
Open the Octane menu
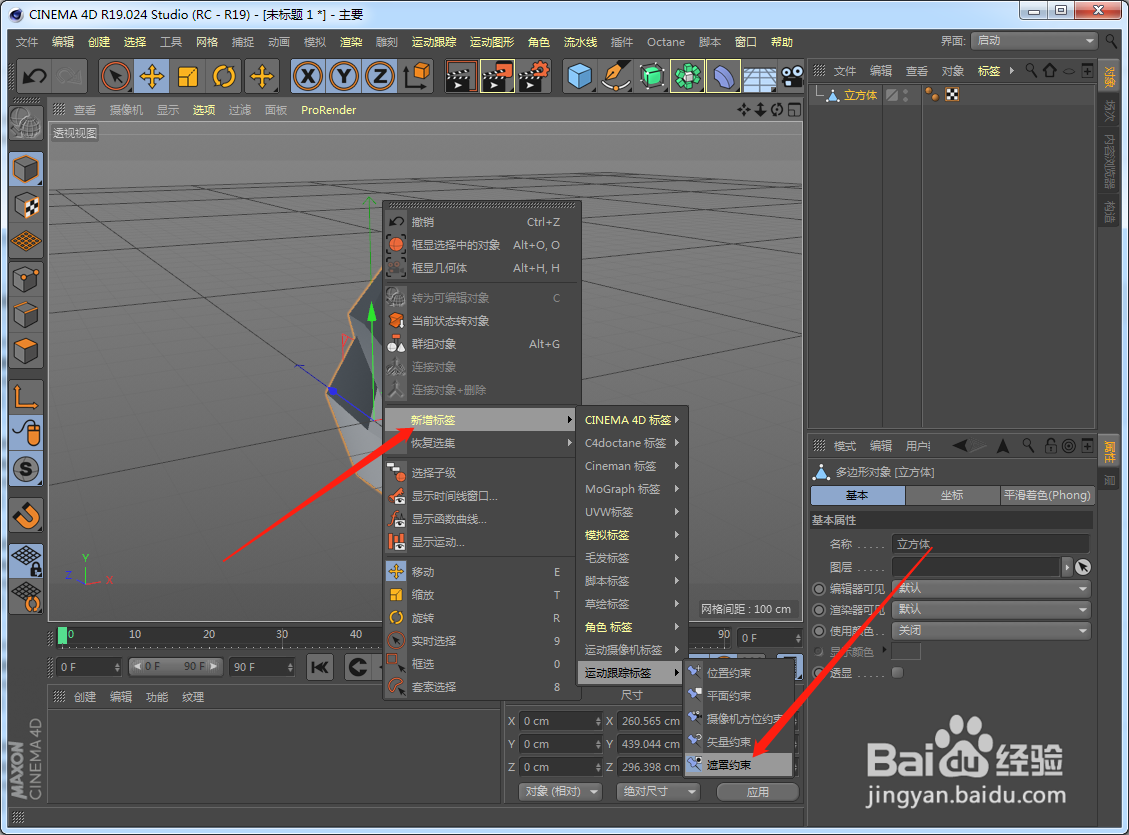[665, 42]
